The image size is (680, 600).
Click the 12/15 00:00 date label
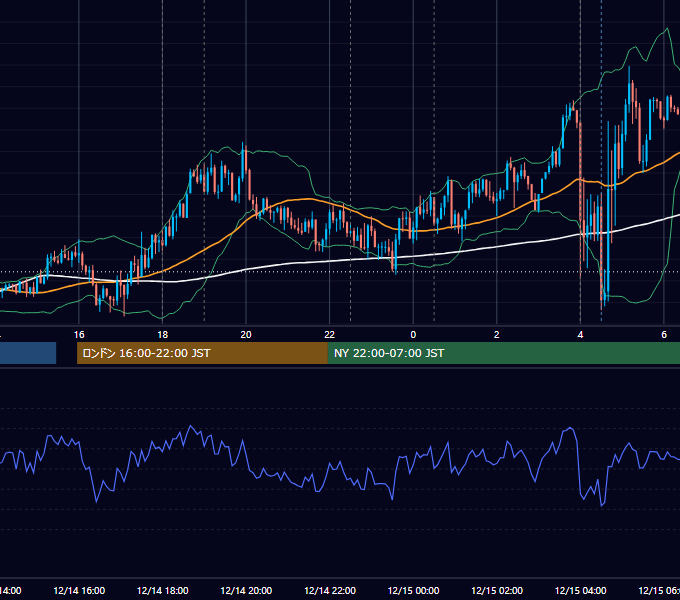[x=413, y=590]
